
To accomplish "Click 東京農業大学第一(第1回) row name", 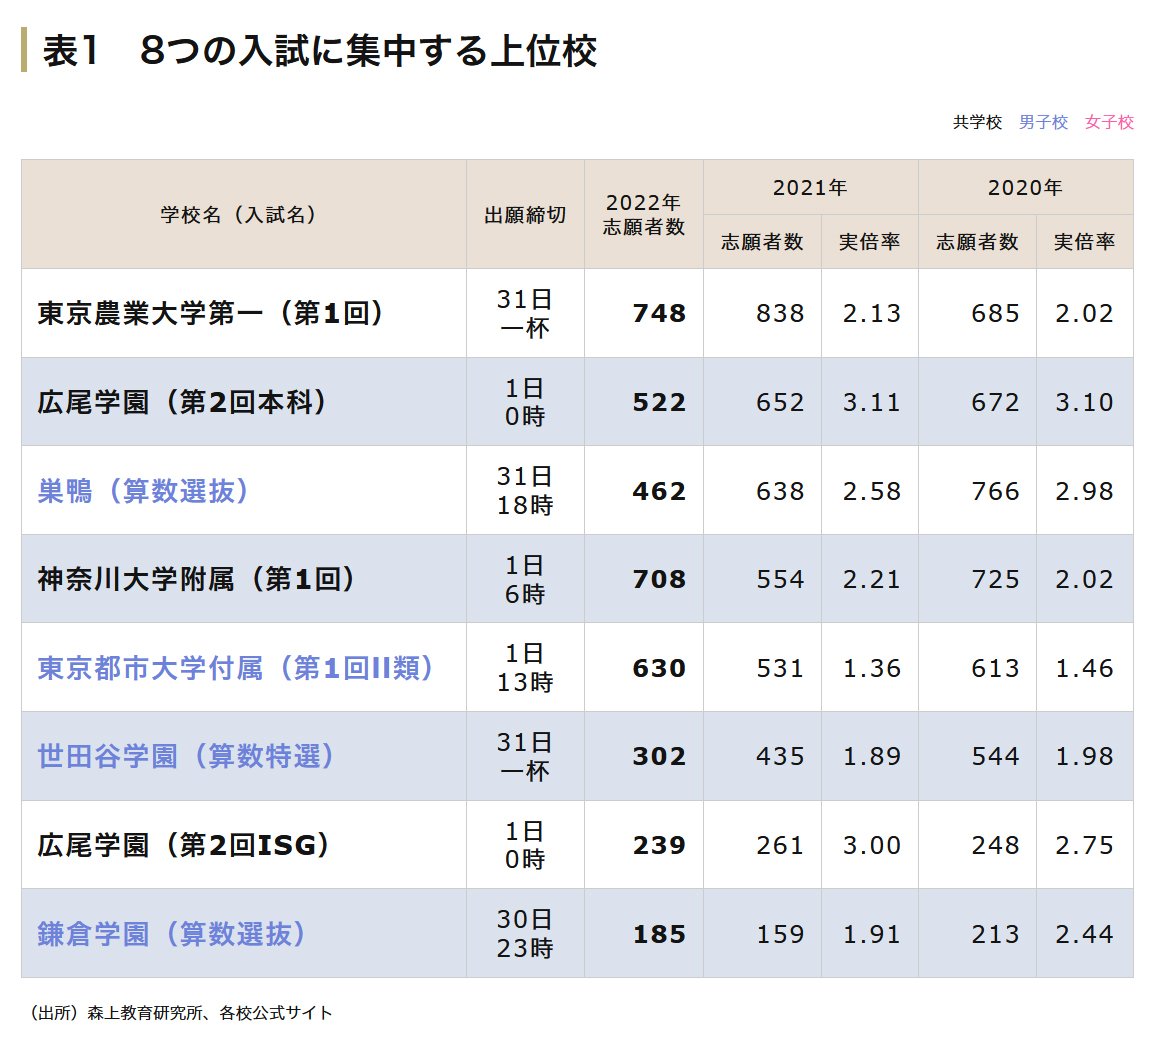I will point(211,313).
